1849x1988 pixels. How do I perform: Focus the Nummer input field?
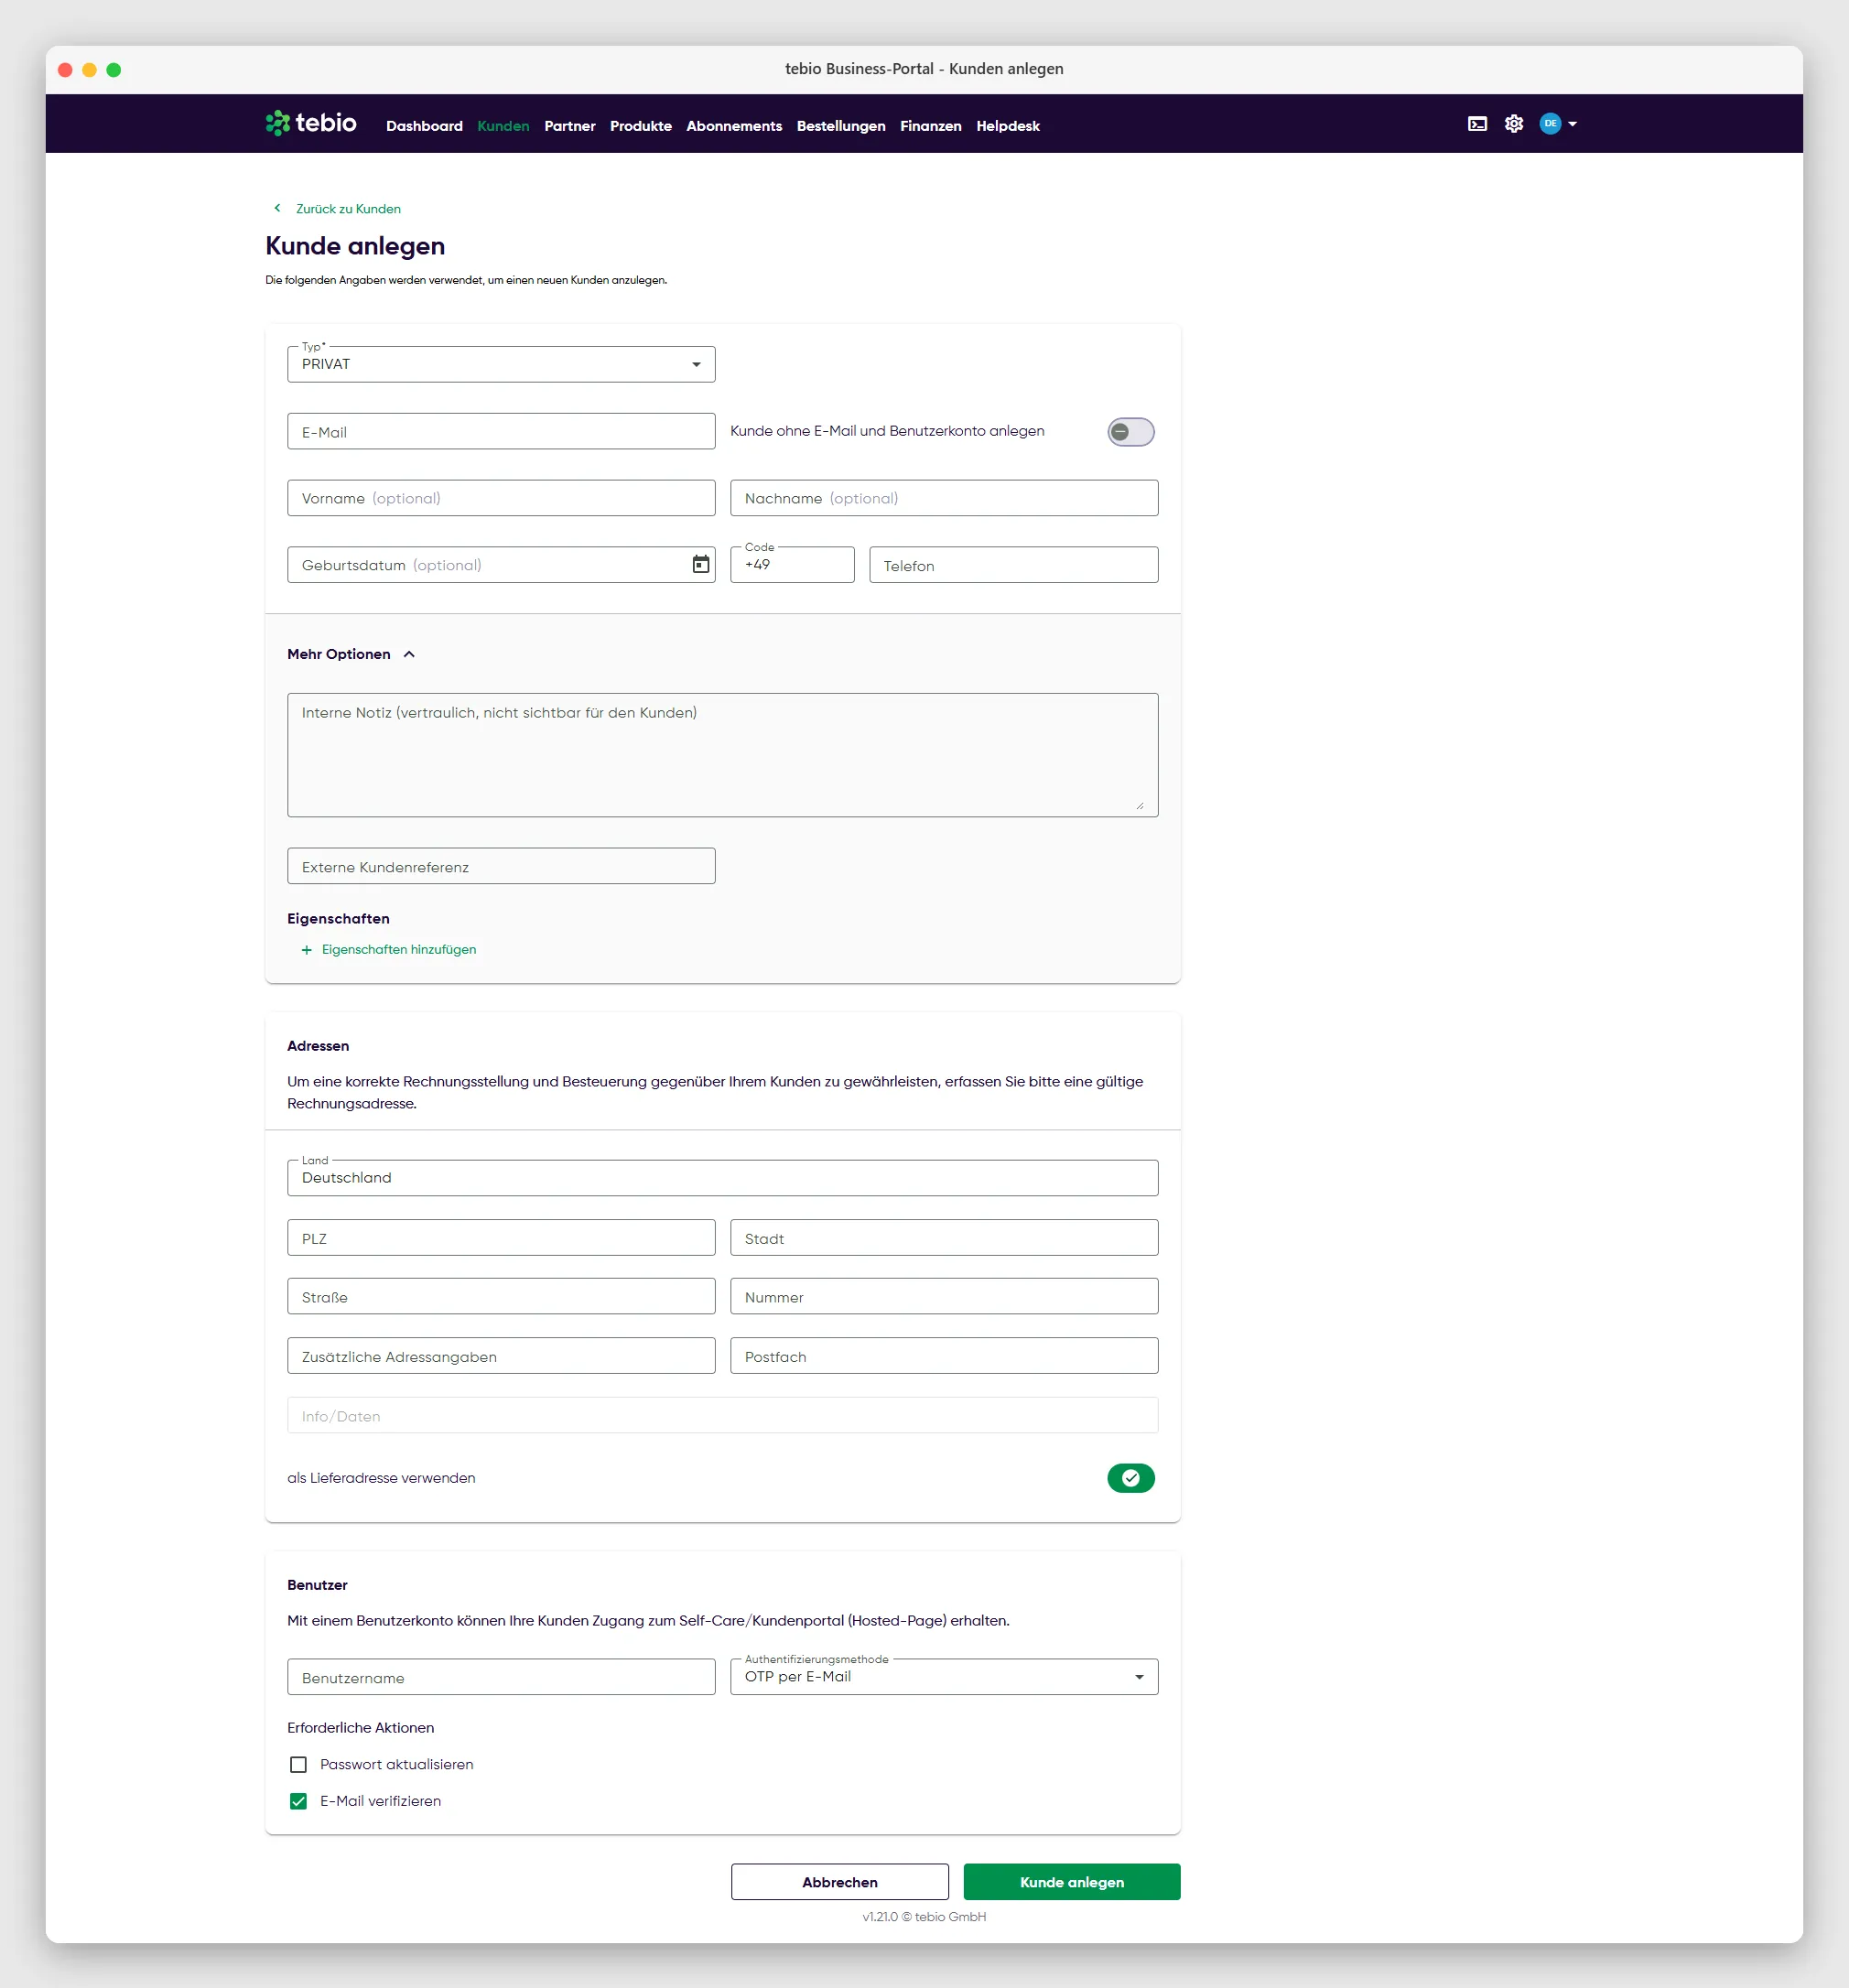pyautogui.click(x=944, y=1297)
